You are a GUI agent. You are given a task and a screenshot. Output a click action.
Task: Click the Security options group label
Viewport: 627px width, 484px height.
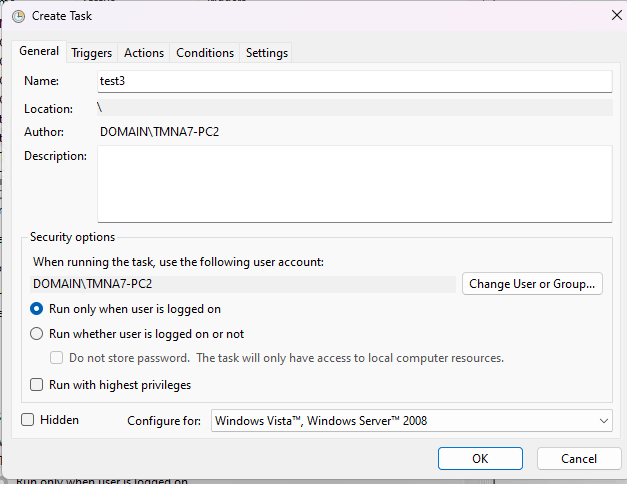pyautogui.click(x=72, y=237)
